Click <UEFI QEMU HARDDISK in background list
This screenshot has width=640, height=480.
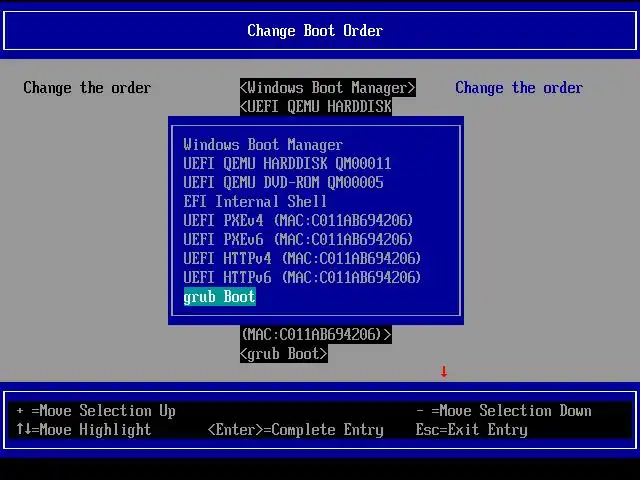pyautogui.click(x=316, y=107)
